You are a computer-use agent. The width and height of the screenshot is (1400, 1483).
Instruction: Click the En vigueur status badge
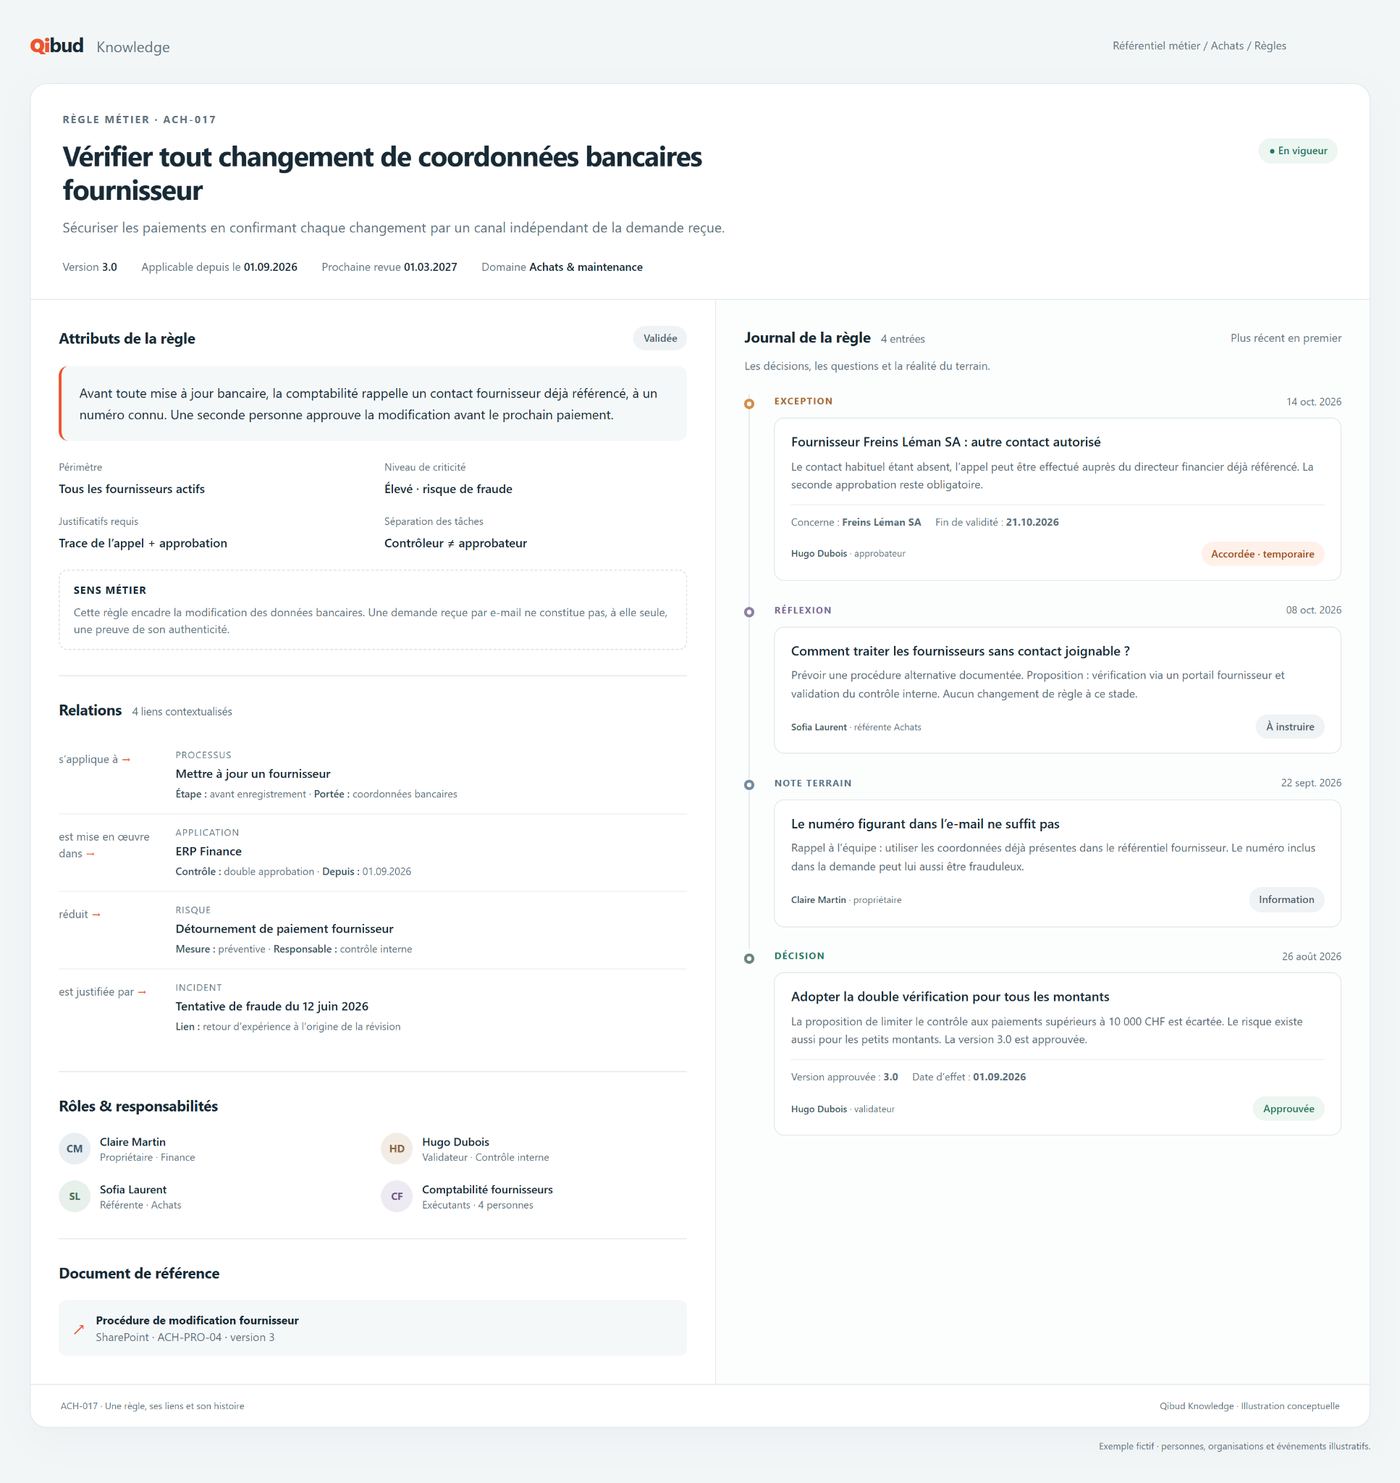click(x=1298, y=151)
